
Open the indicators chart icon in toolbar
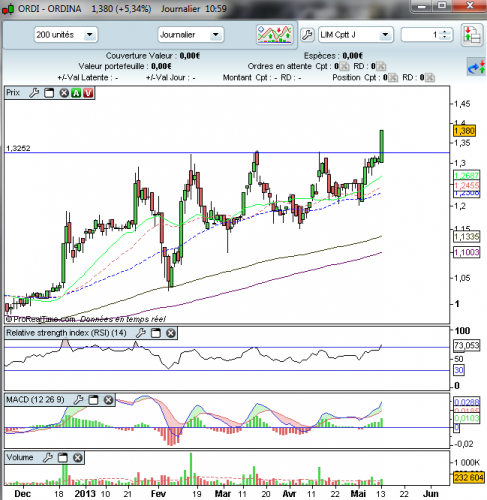274,34
